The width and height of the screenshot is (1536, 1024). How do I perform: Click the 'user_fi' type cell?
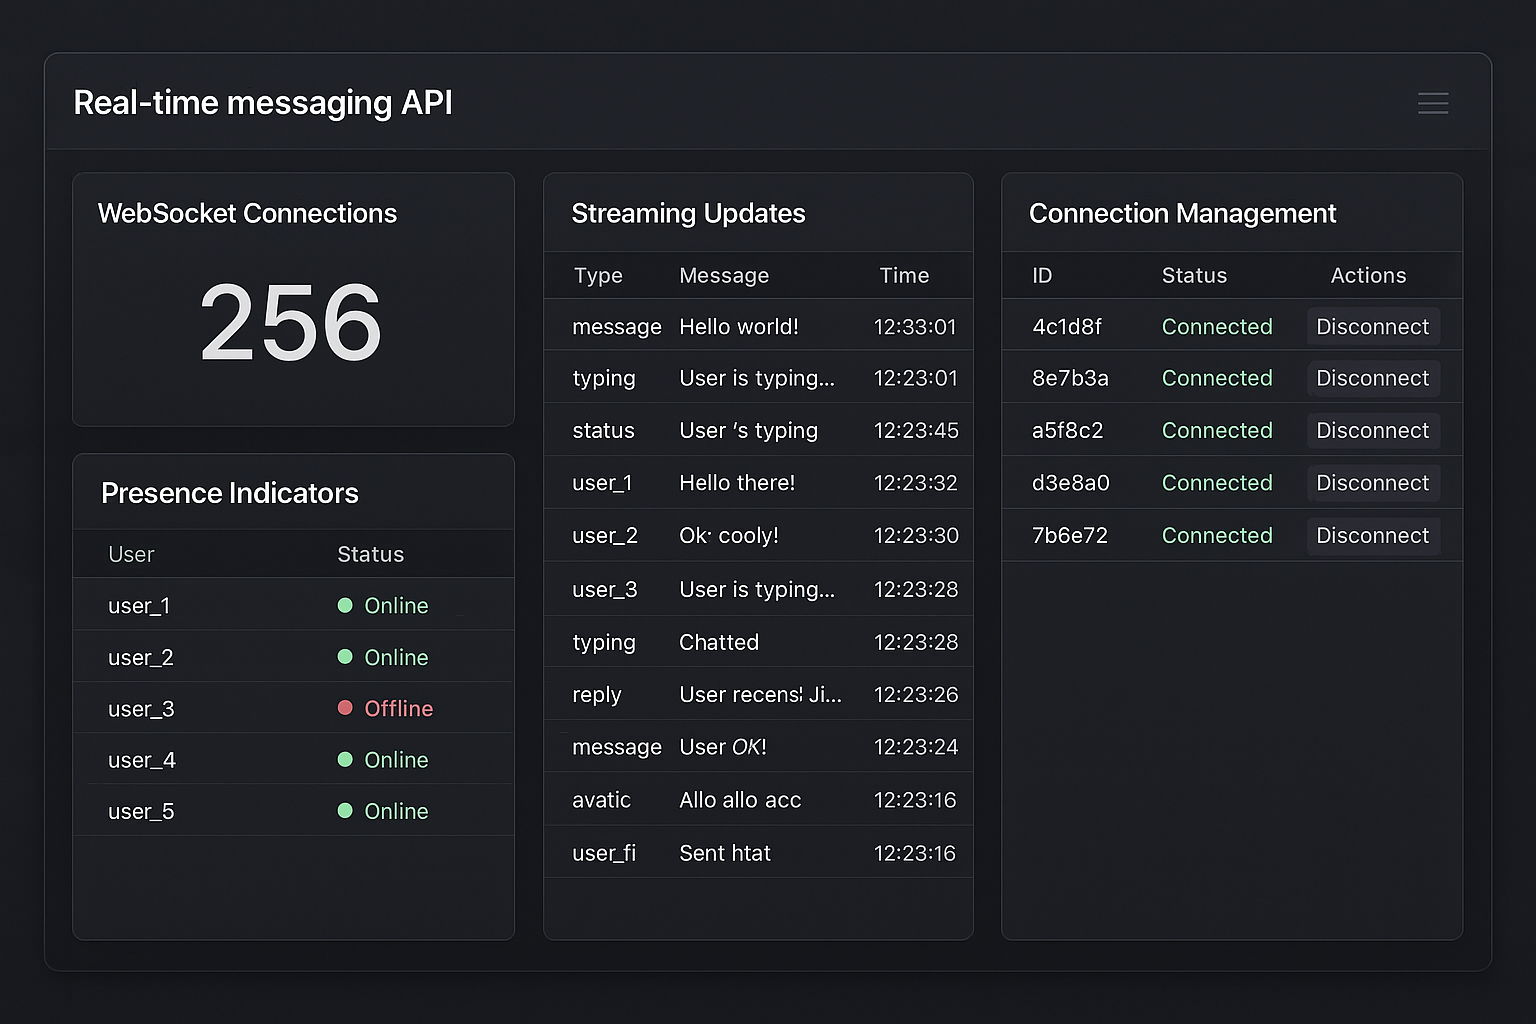coord(604,853)
